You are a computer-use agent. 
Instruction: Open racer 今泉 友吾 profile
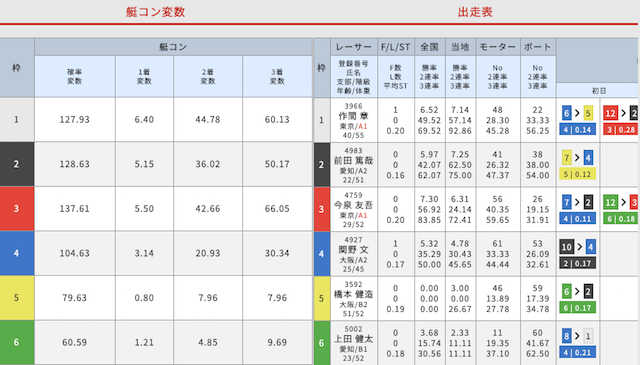353,205
